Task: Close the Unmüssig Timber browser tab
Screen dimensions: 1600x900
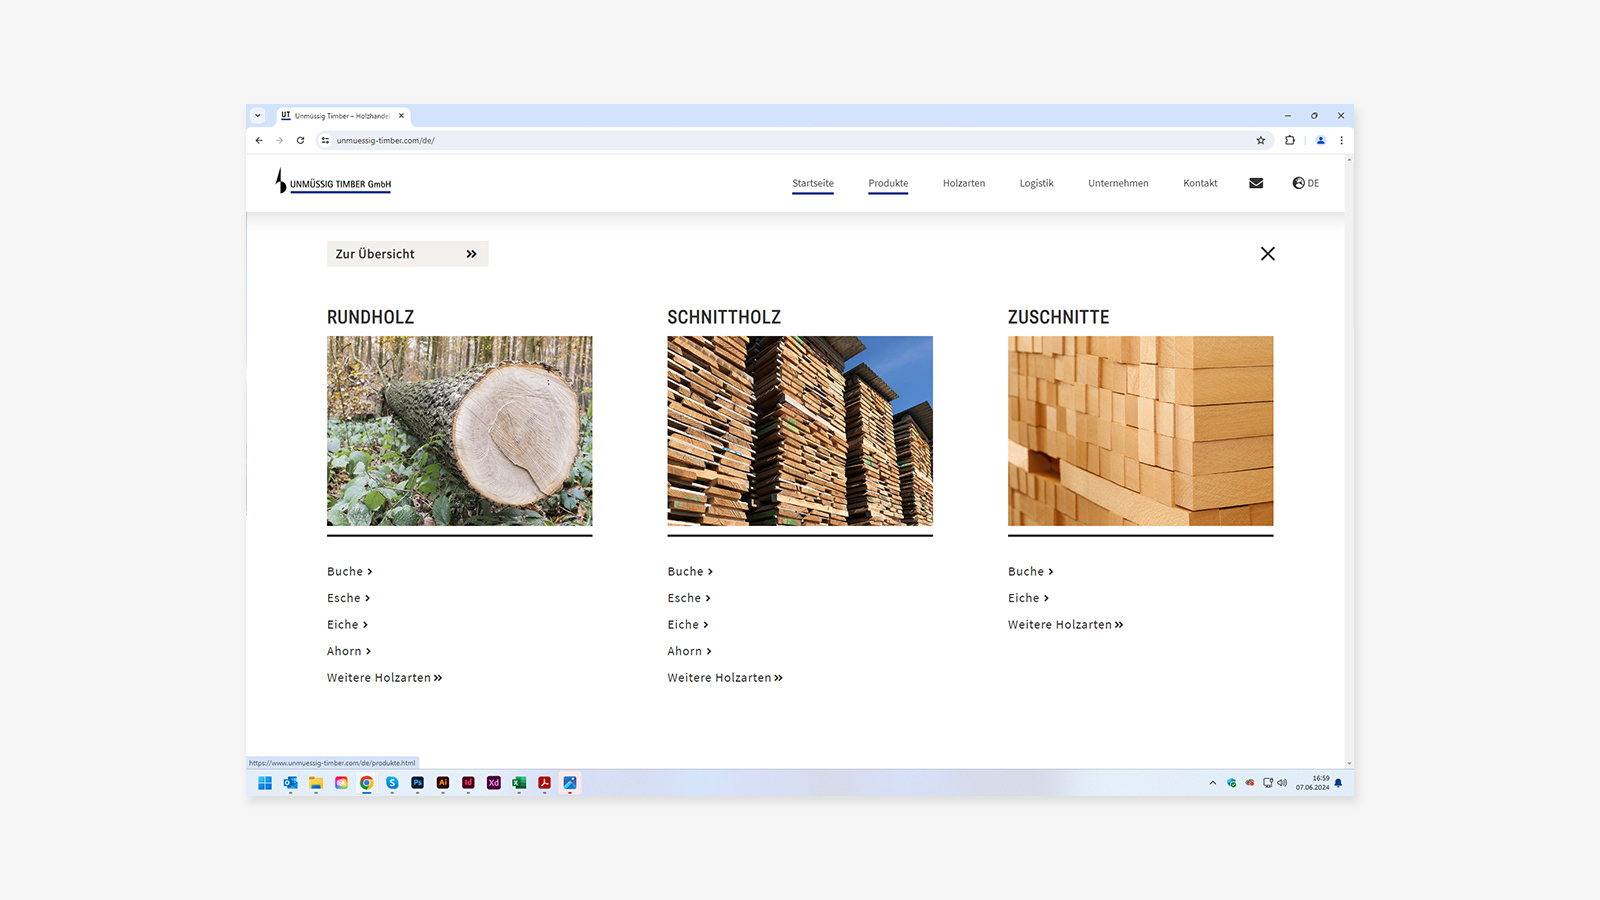Action: click(x=401, y=116)
